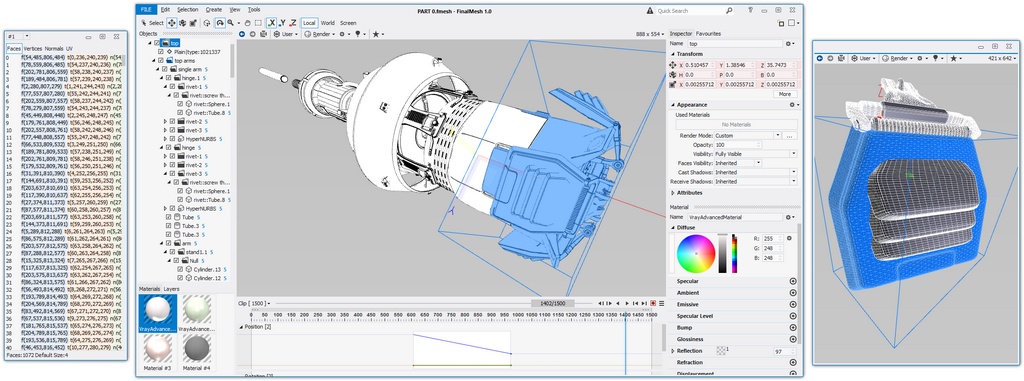Uncheck the Plain|type:1021337 checkbox
Screen dimensions: 1024x381
[x=161, y=52]
